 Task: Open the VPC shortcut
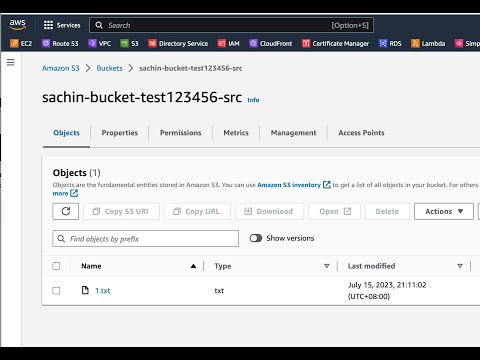coord(99,43)
